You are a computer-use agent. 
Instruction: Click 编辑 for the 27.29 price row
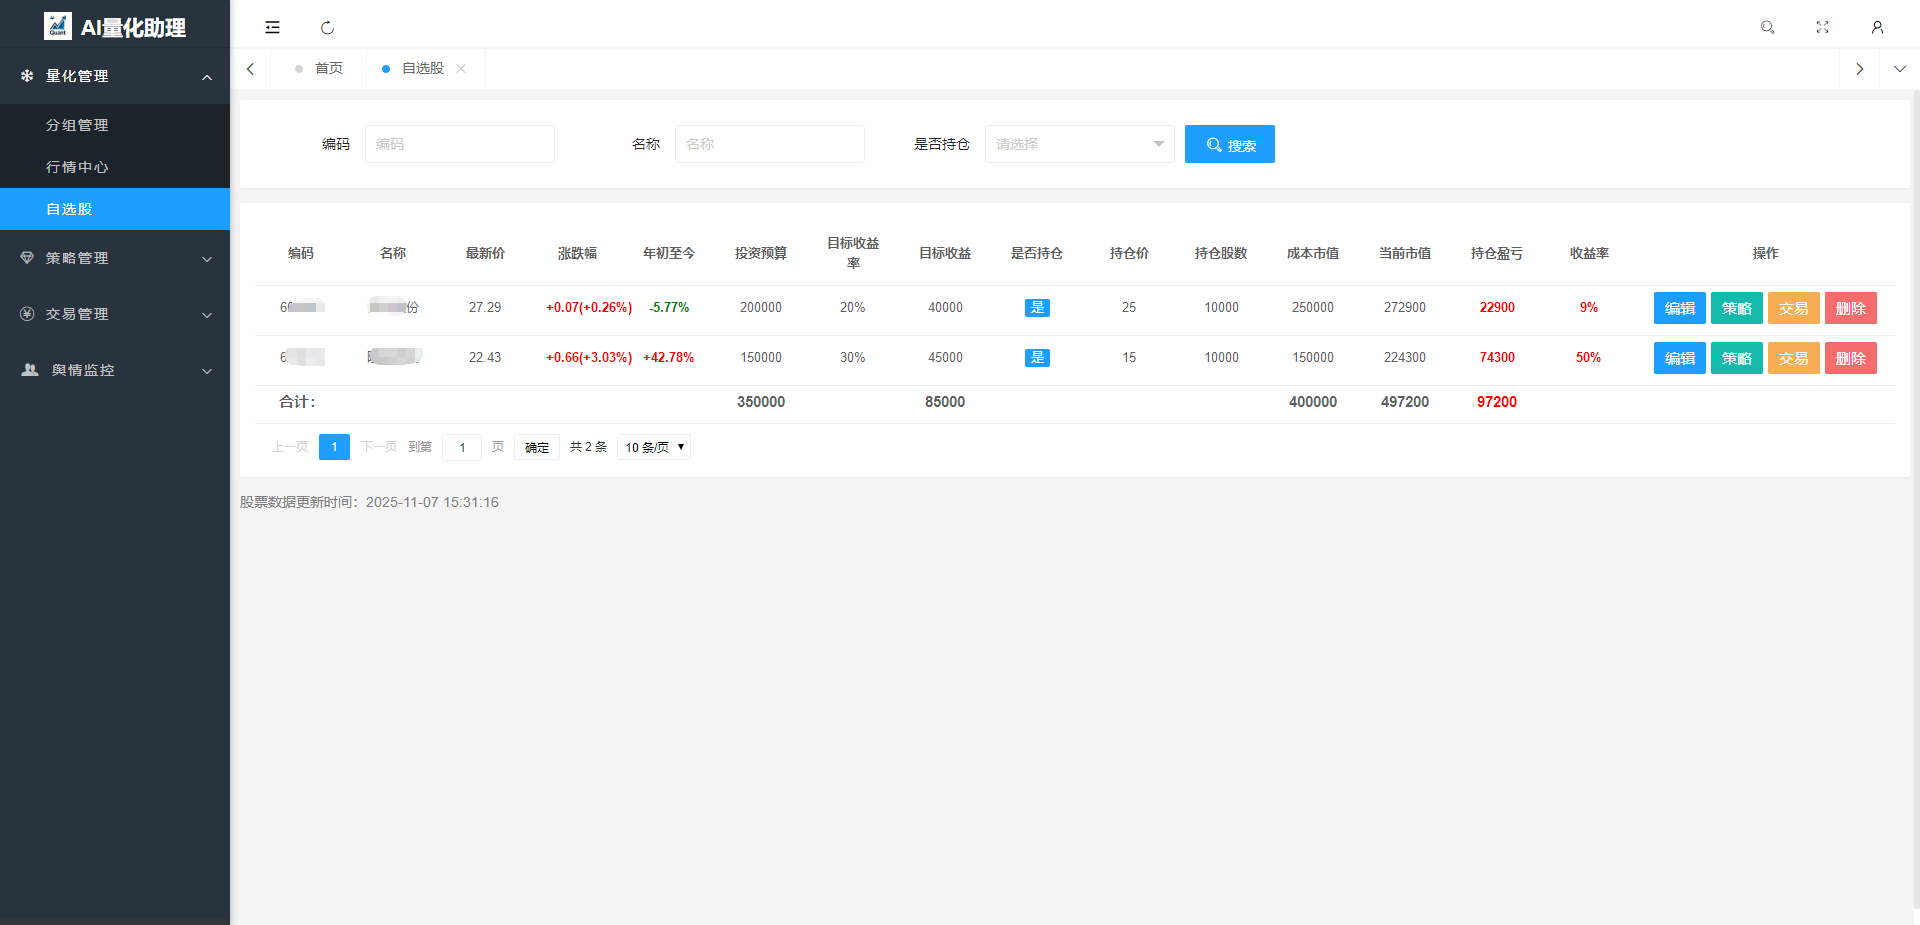tap(1679, 308)
